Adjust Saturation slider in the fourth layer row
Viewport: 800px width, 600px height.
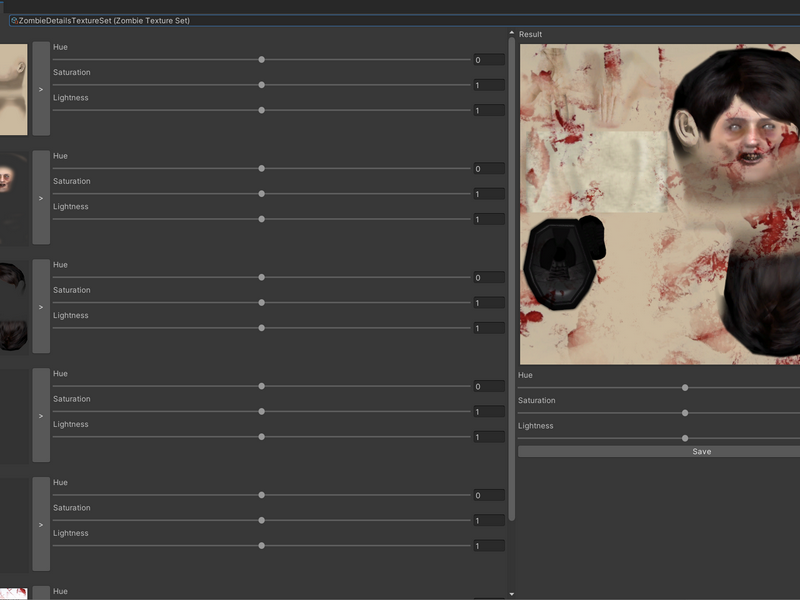click(x=261, y=411)
